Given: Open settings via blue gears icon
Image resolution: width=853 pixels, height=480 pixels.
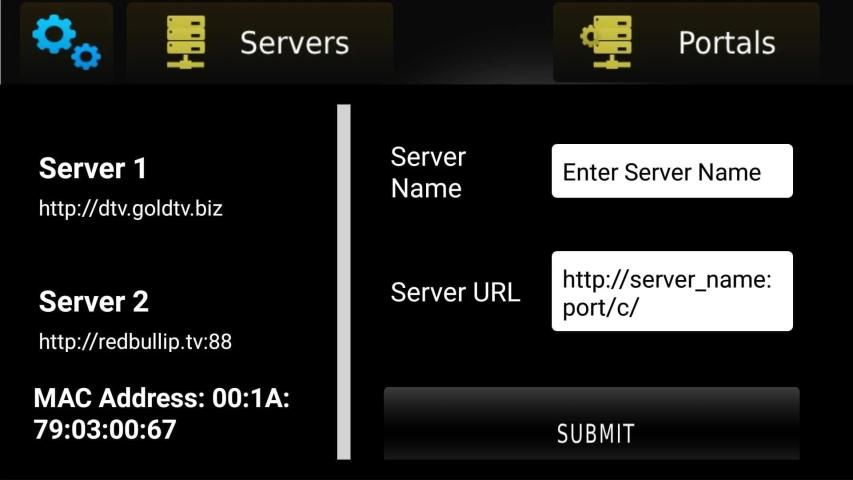Looking at the screenshot, I should pyautogui.click(x=66, y=42).
